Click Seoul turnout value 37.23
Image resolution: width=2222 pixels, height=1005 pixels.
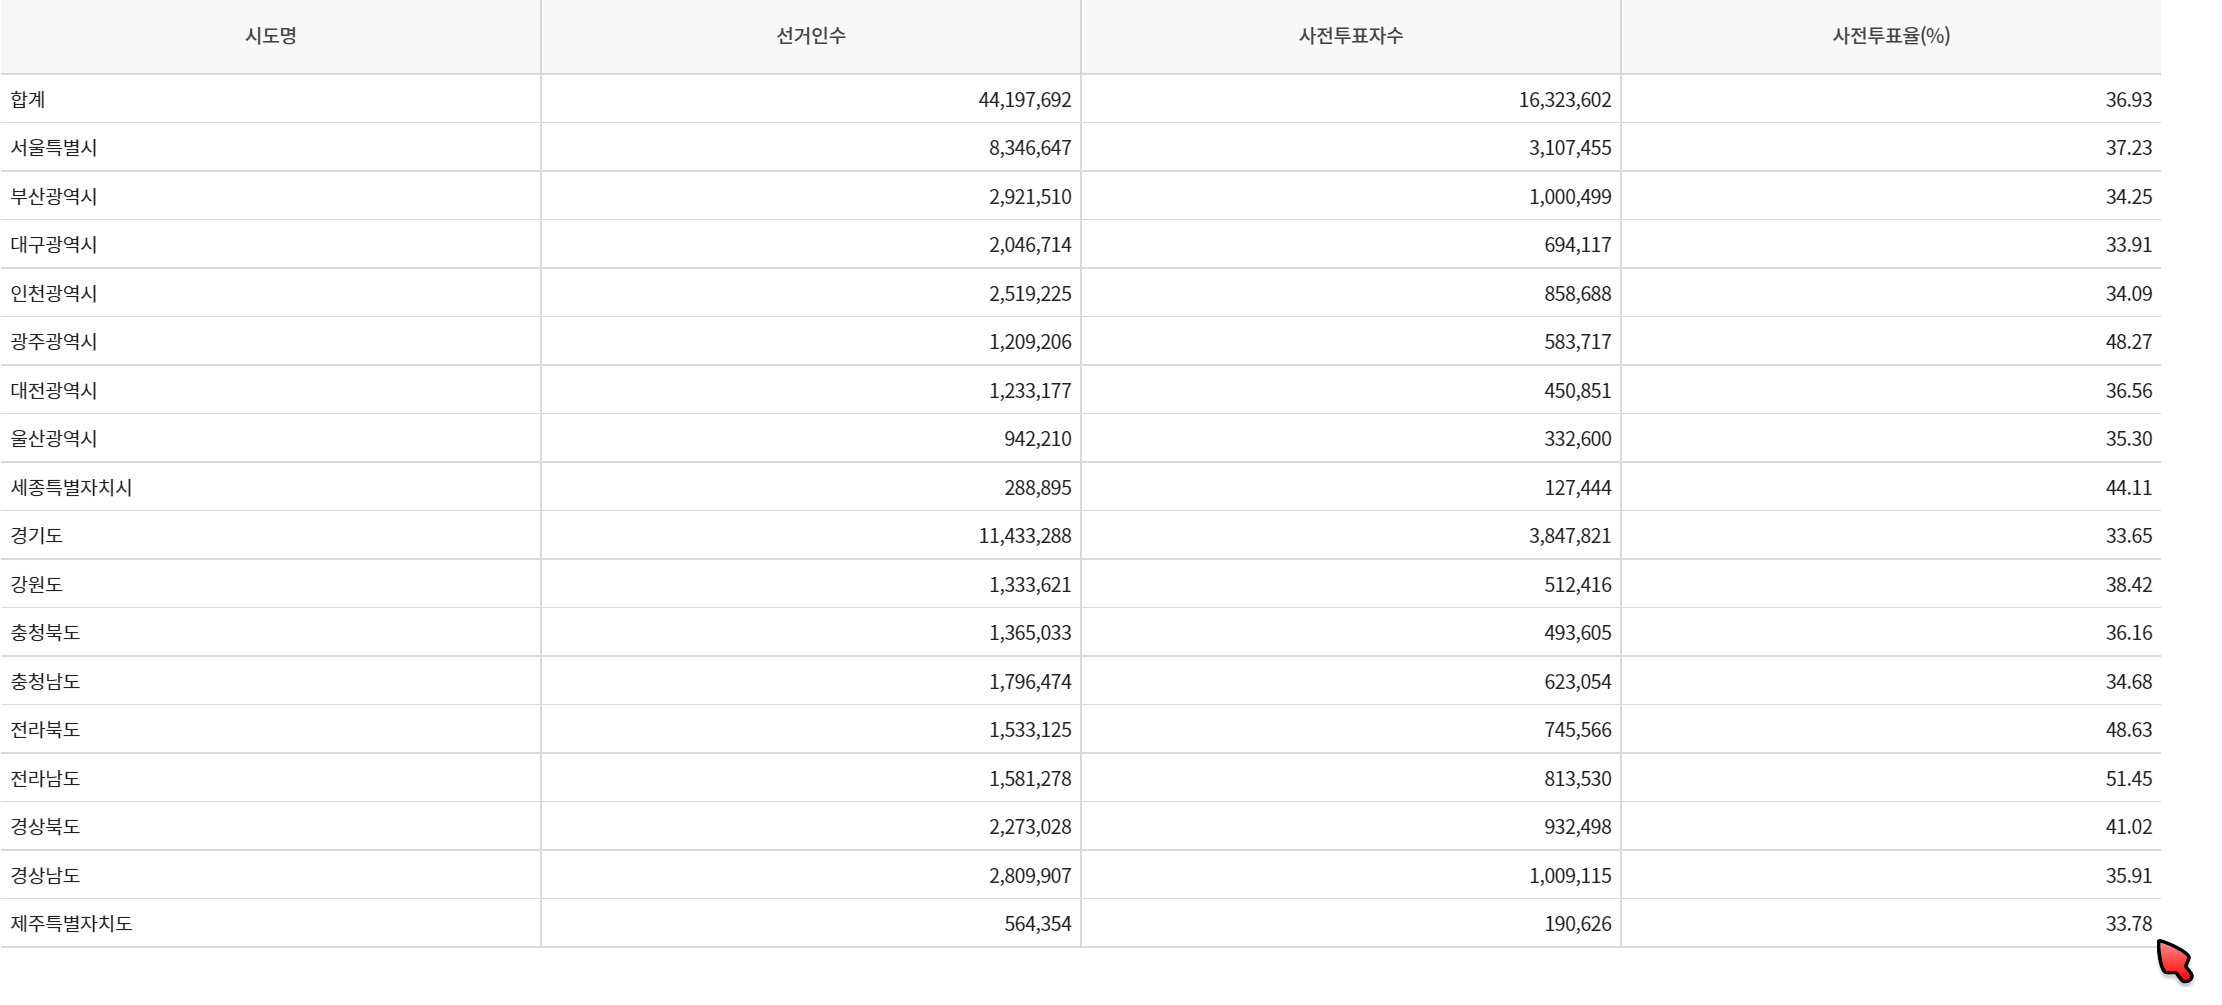click(x=2129, y=148)
